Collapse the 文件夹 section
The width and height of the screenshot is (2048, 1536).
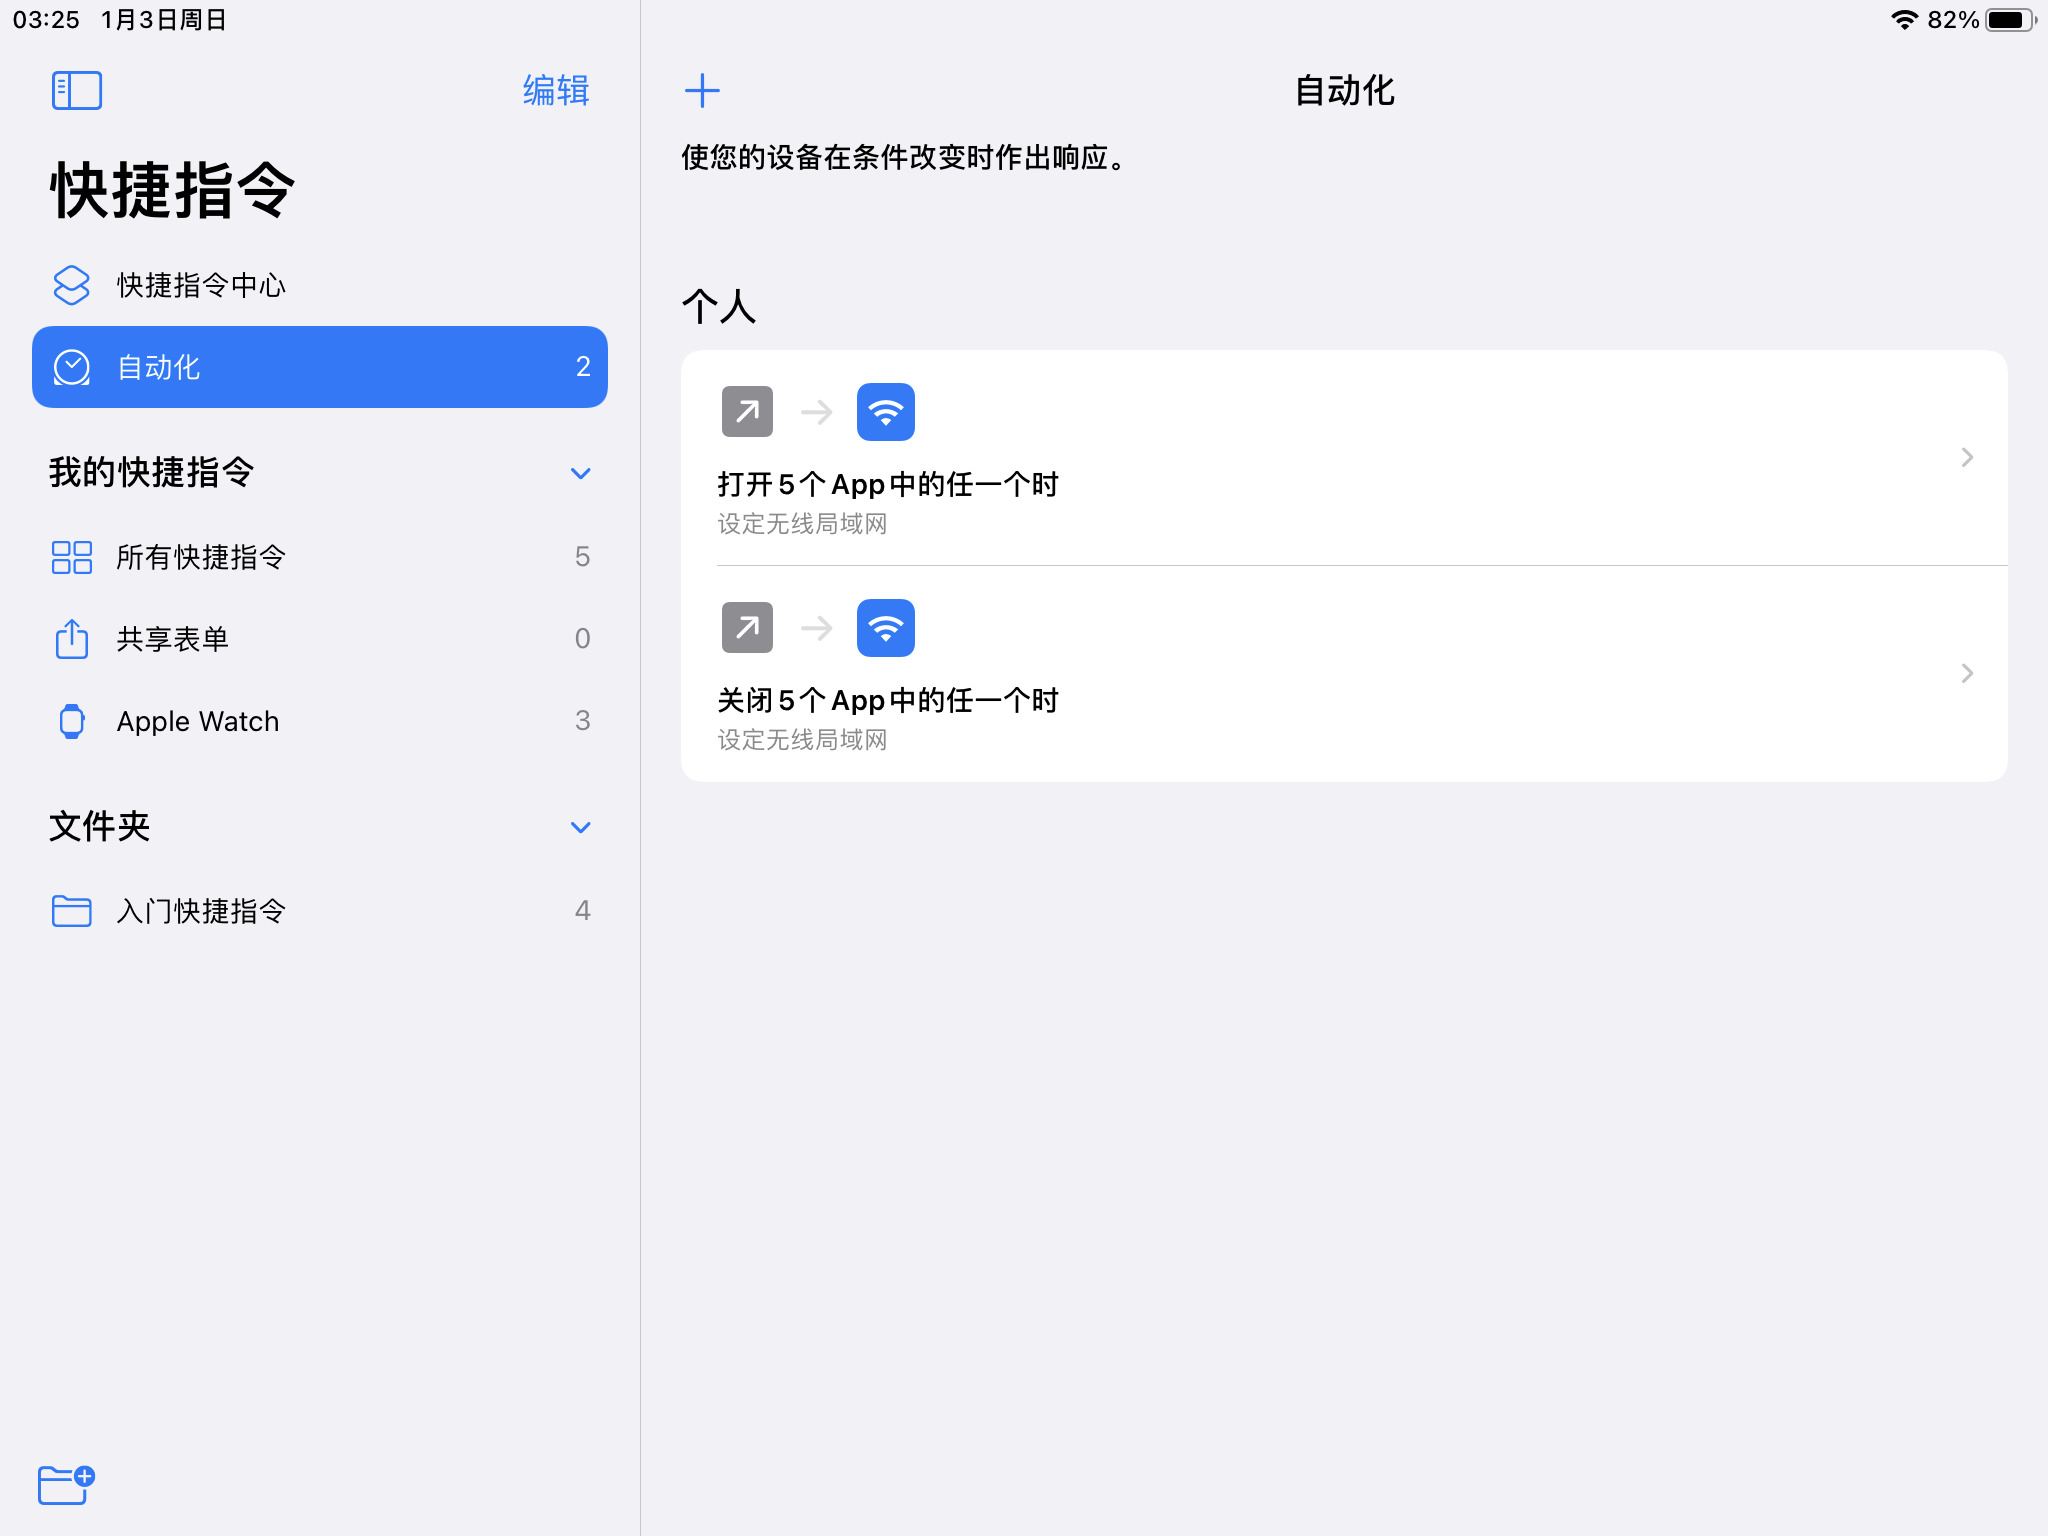pos(580,827)
